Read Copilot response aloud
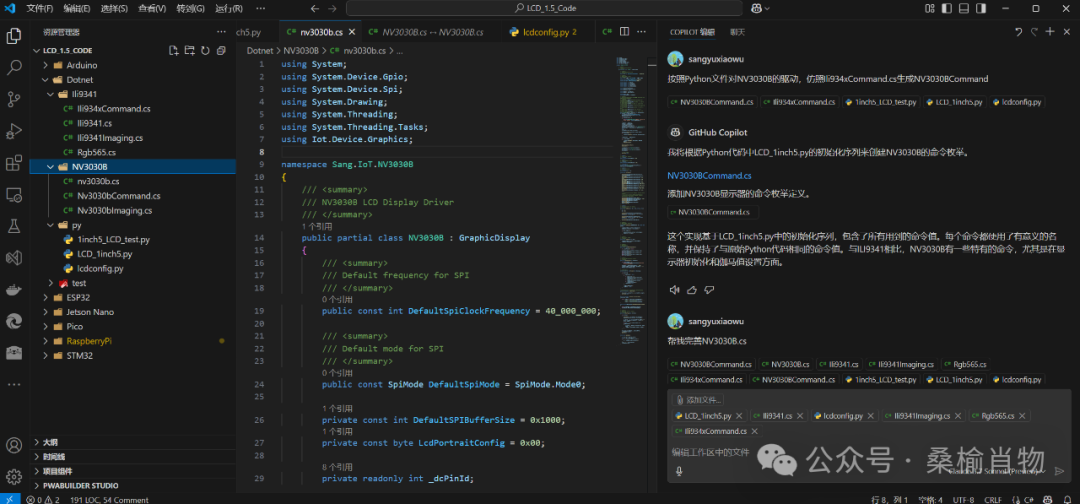 pos(675,290)
